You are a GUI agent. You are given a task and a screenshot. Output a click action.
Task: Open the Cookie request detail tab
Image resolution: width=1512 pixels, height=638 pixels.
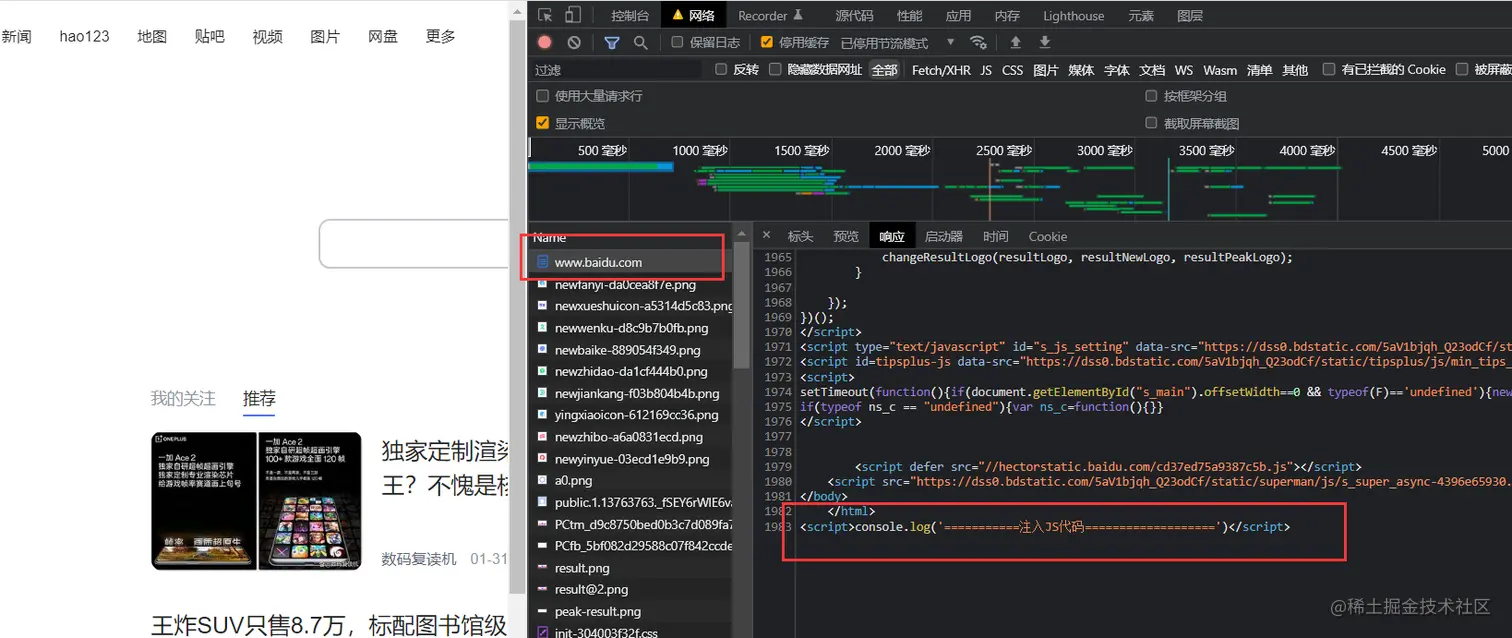(1047, 236)
